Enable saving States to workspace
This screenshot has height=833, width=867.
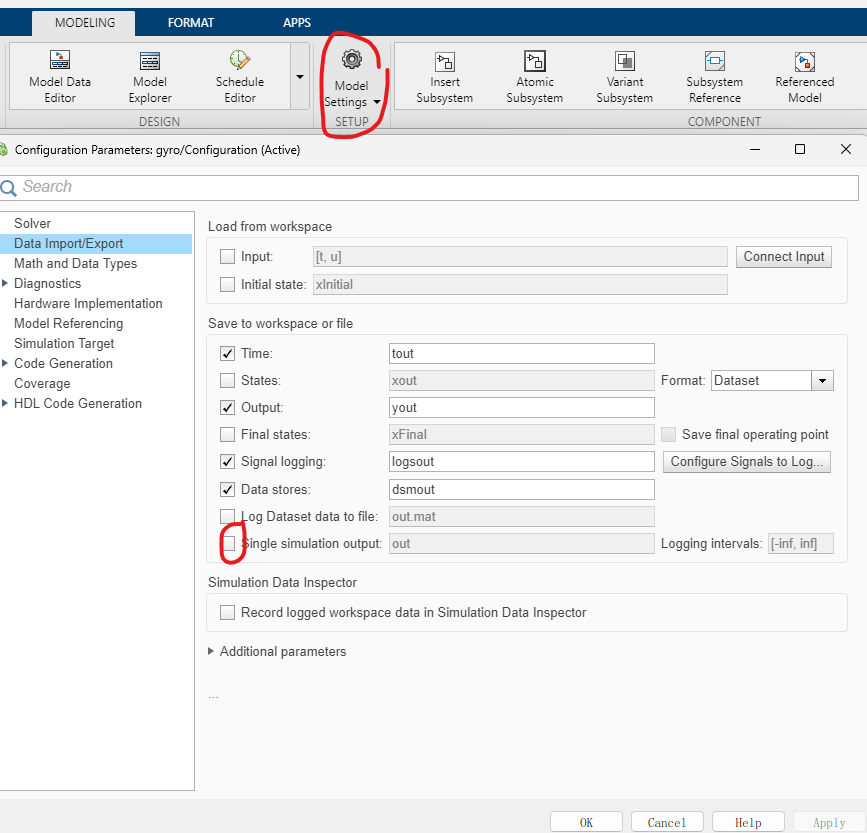click(228, 381)
